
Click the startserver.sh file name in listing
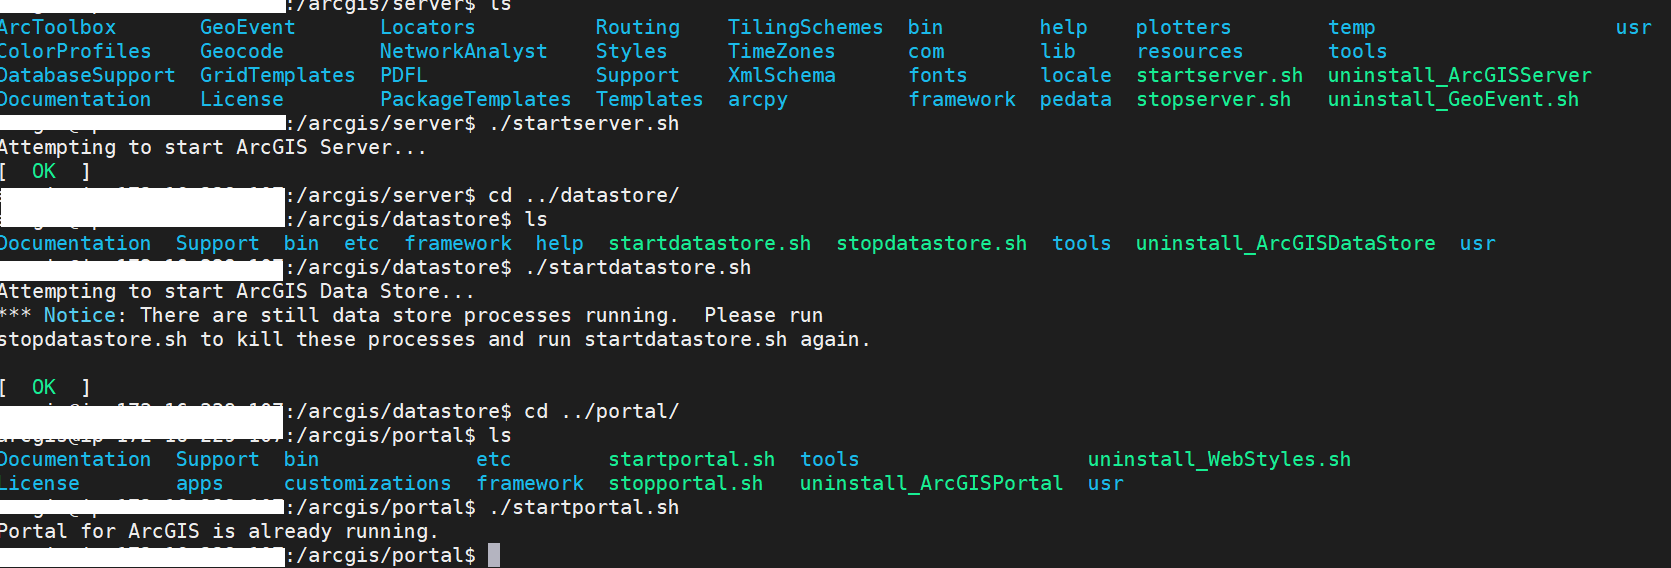(1220, 75)
